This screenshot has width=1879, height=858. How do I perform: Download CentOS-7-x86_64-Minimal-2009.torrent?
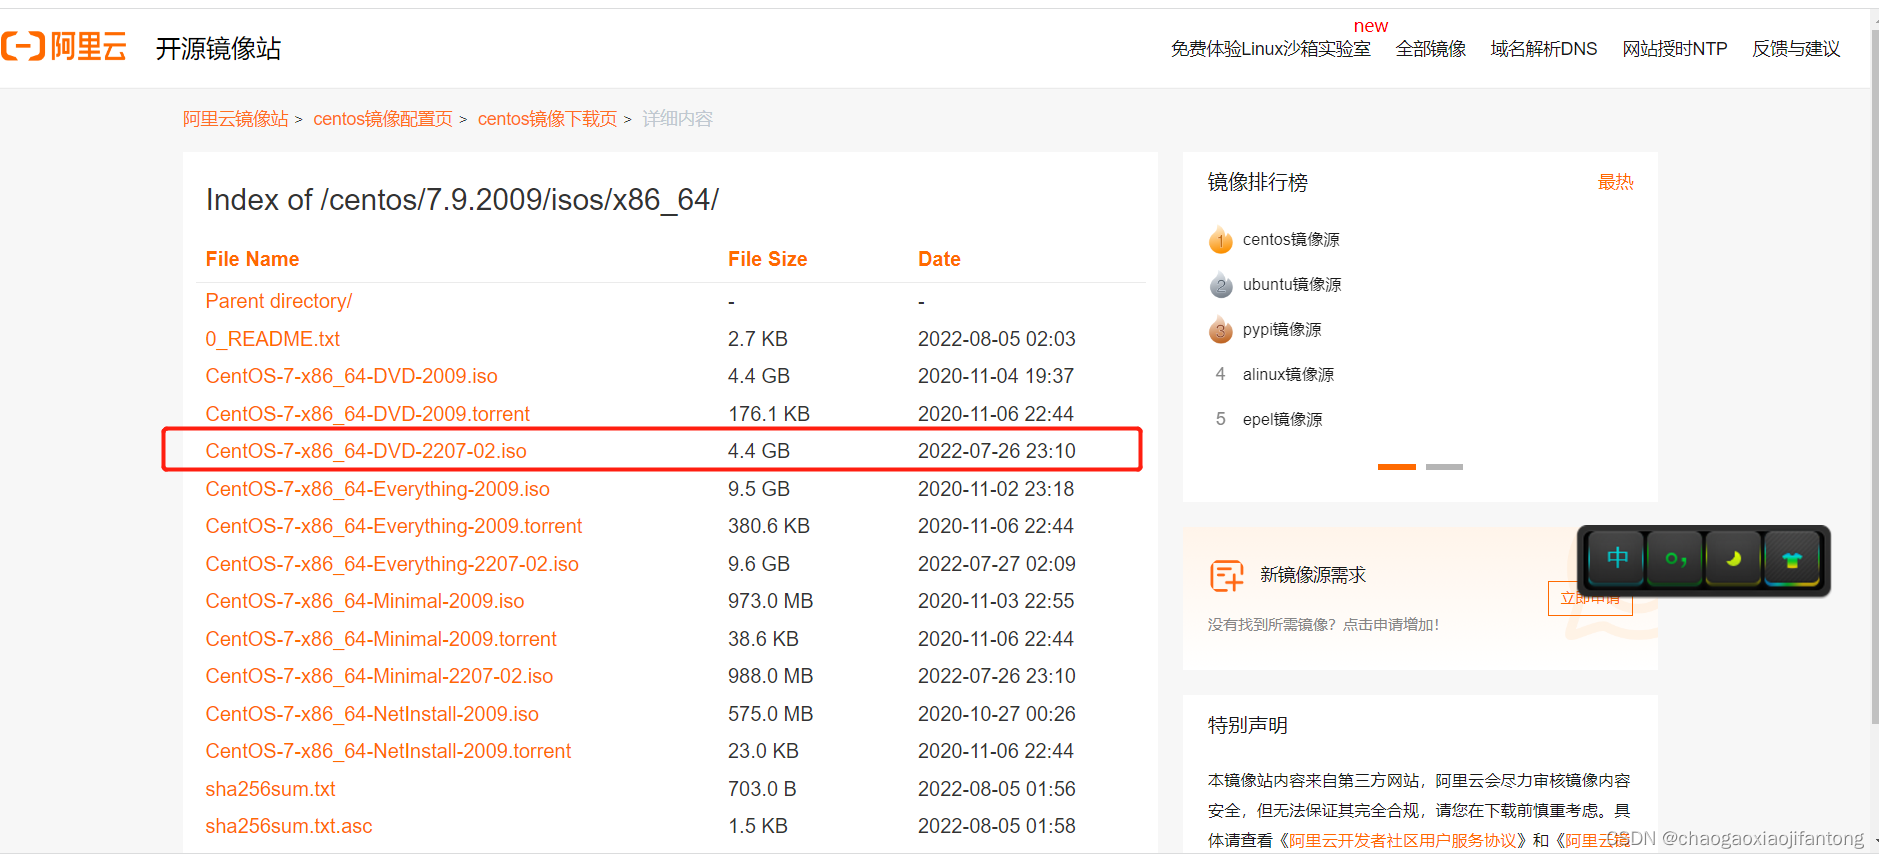click(x=381, y=639)
